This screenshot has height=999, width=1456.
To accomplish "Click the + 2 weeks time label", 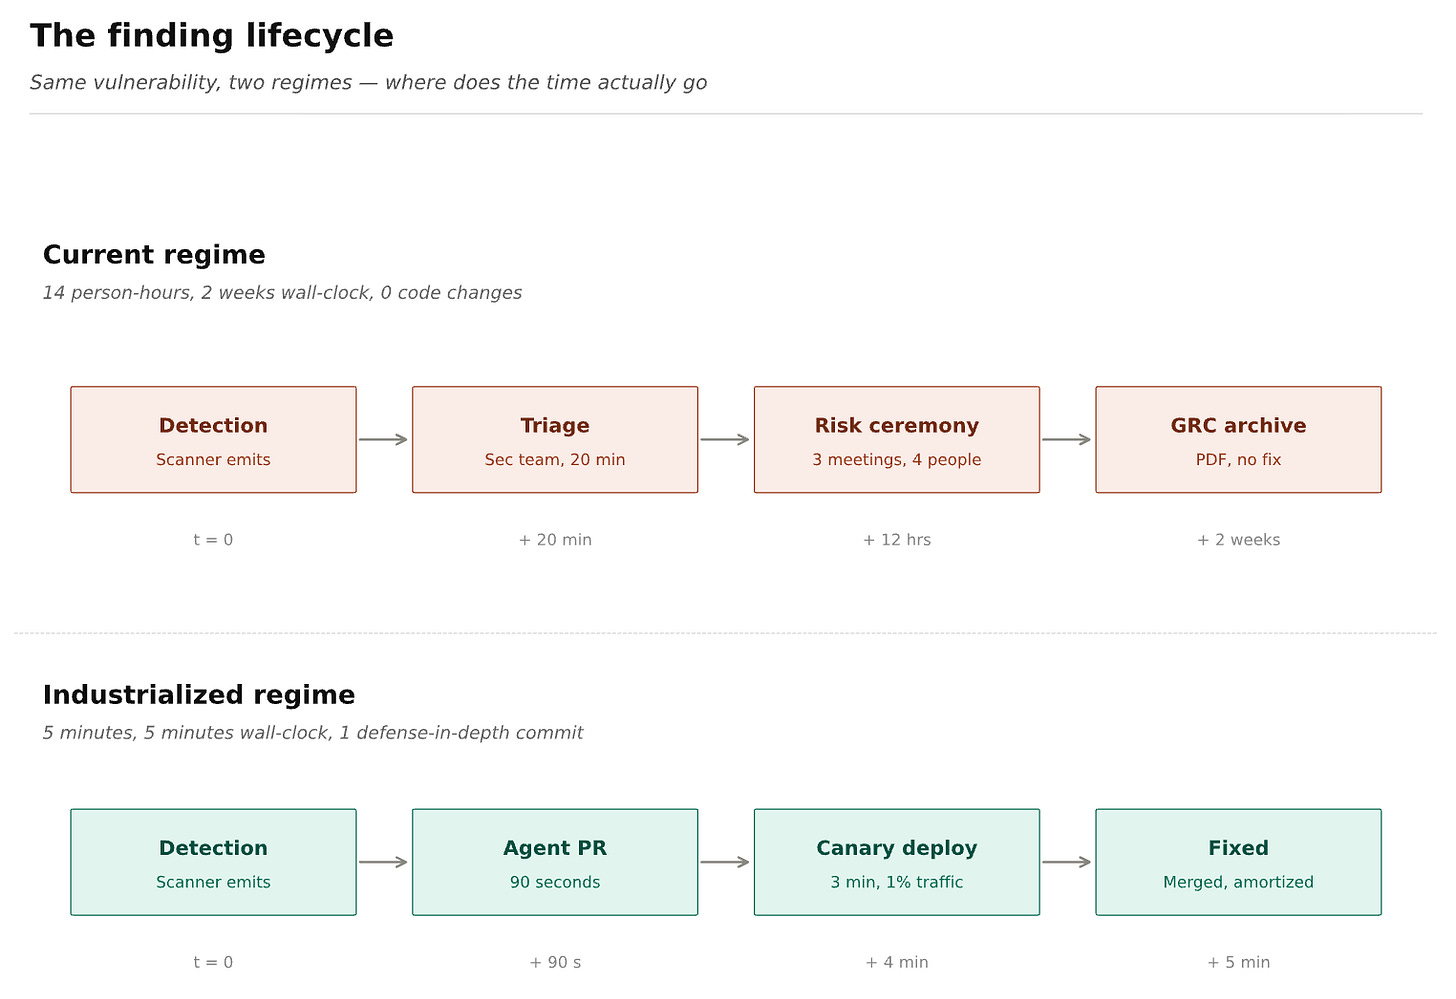I will pyautogui.click(x=1238, y=540).
